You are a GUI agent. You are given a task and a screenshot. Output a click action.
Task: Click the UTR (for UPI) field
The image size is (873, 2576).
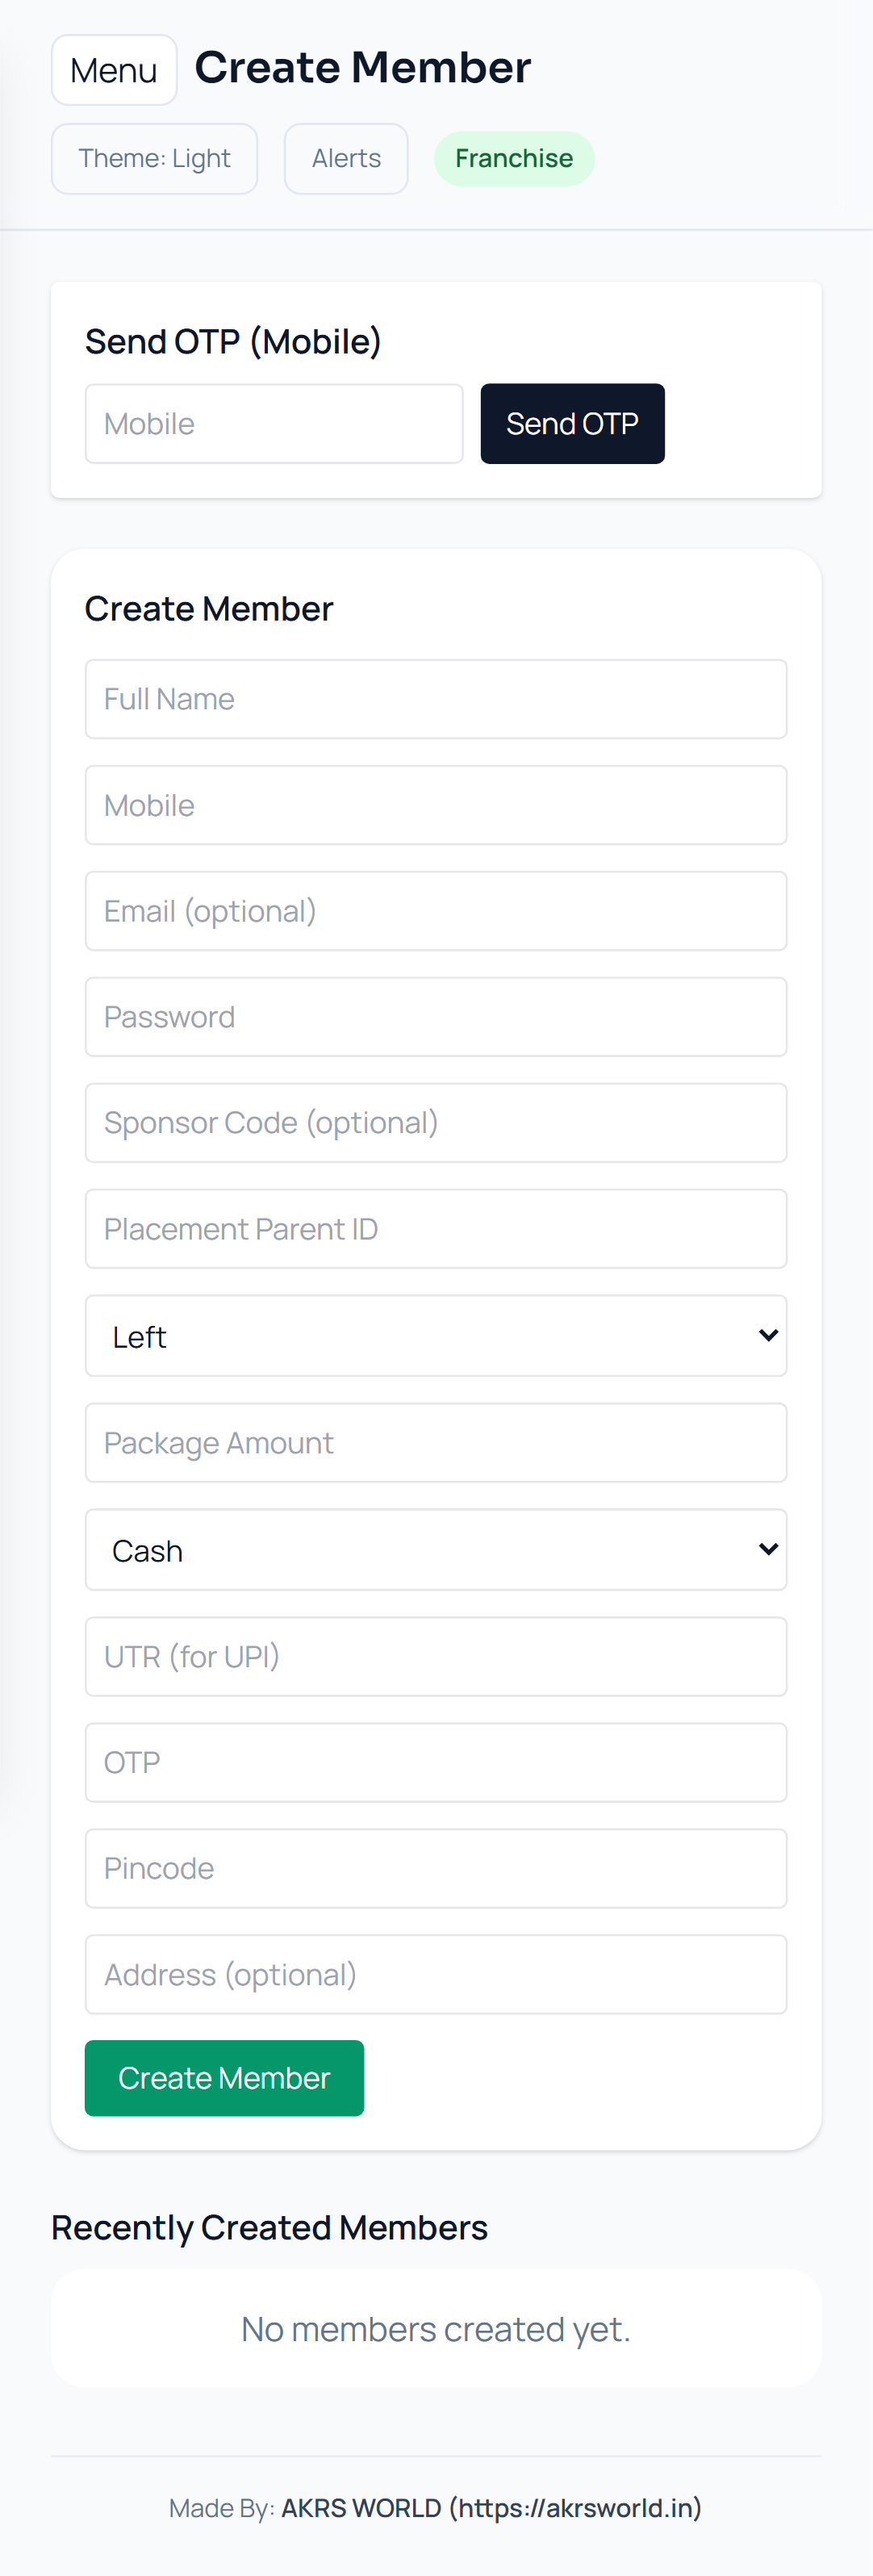(x=436, y=1657)
